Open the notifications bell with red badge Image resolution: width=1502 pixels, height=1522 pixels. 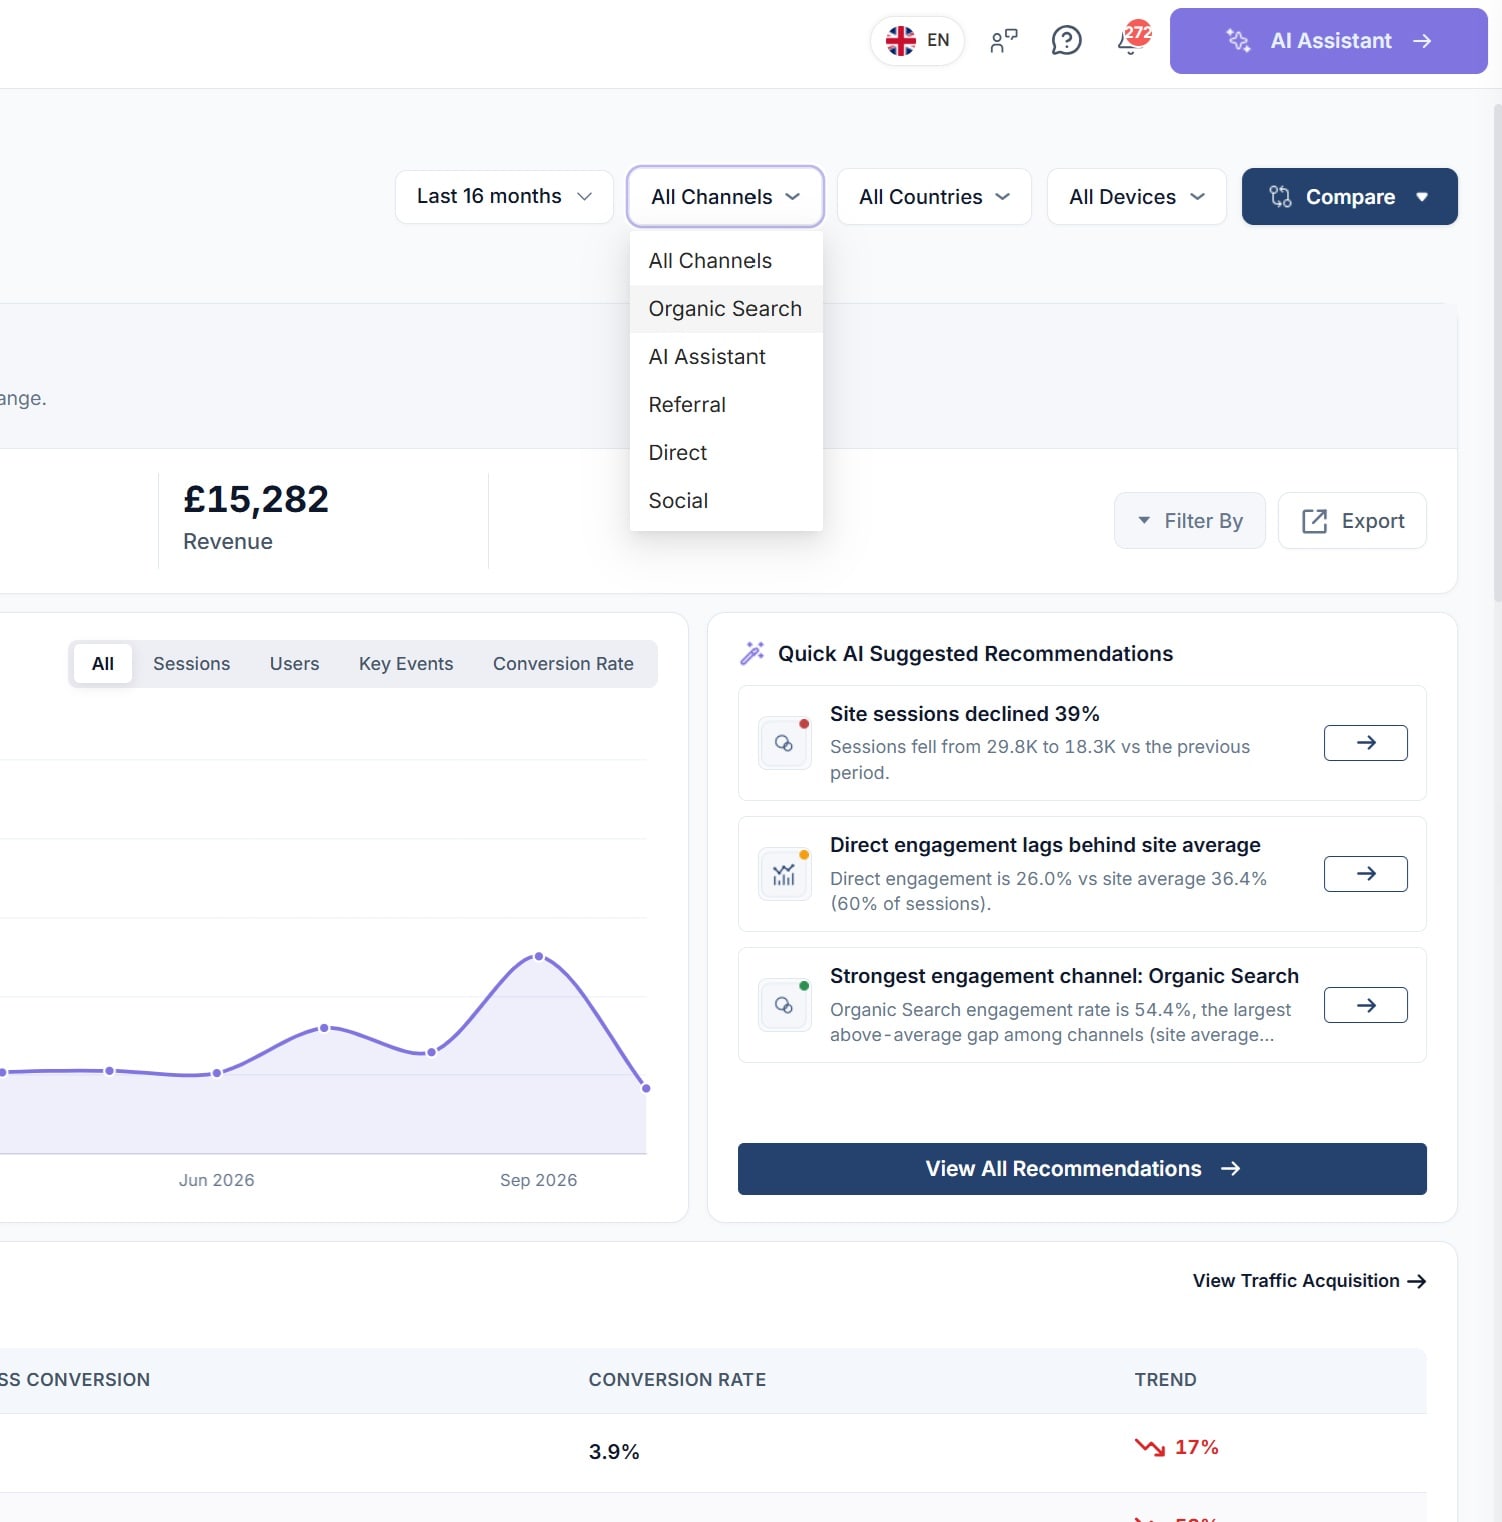1132,39
